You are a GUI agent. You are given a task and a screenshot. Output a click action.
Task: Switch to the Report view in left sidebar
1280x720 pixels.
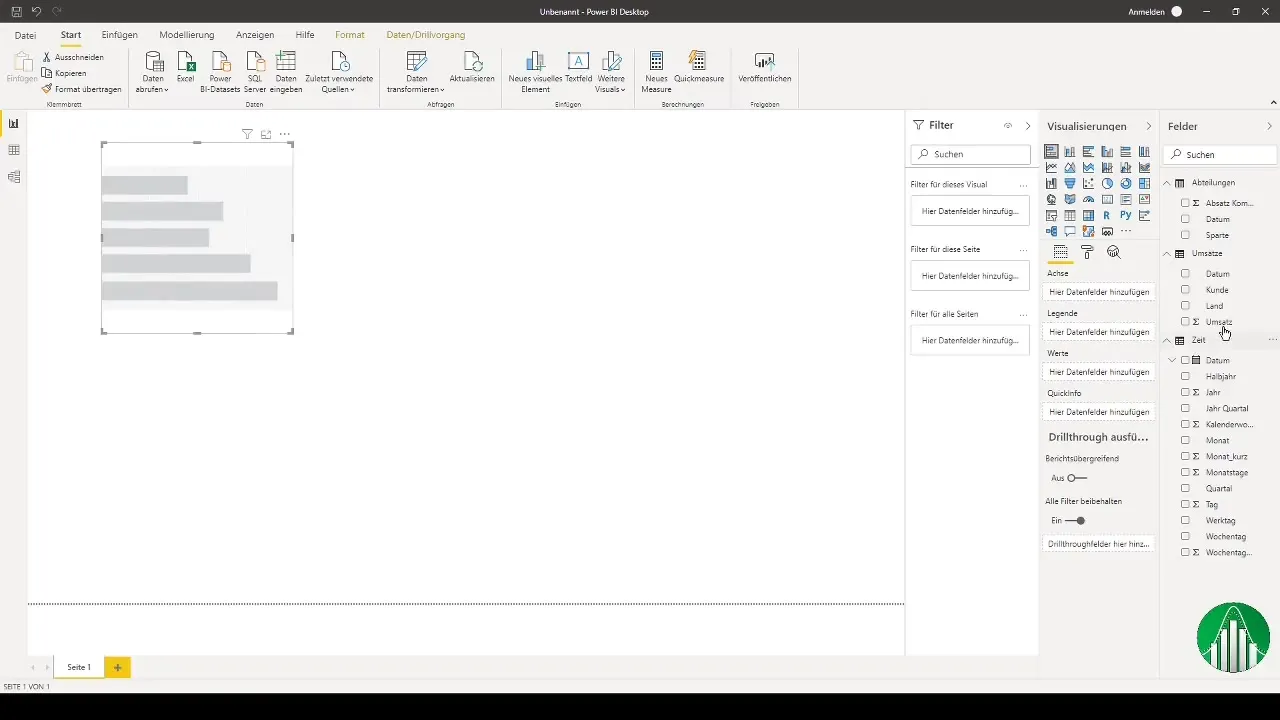[14, 123]
